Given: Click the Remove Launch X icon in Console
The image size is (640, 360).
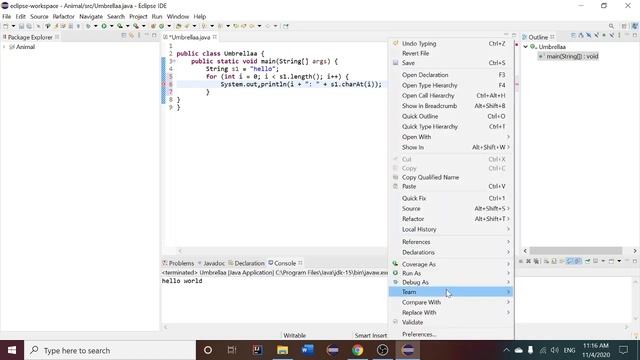Looking at the screenshot, I should click(x=528, y=261).
